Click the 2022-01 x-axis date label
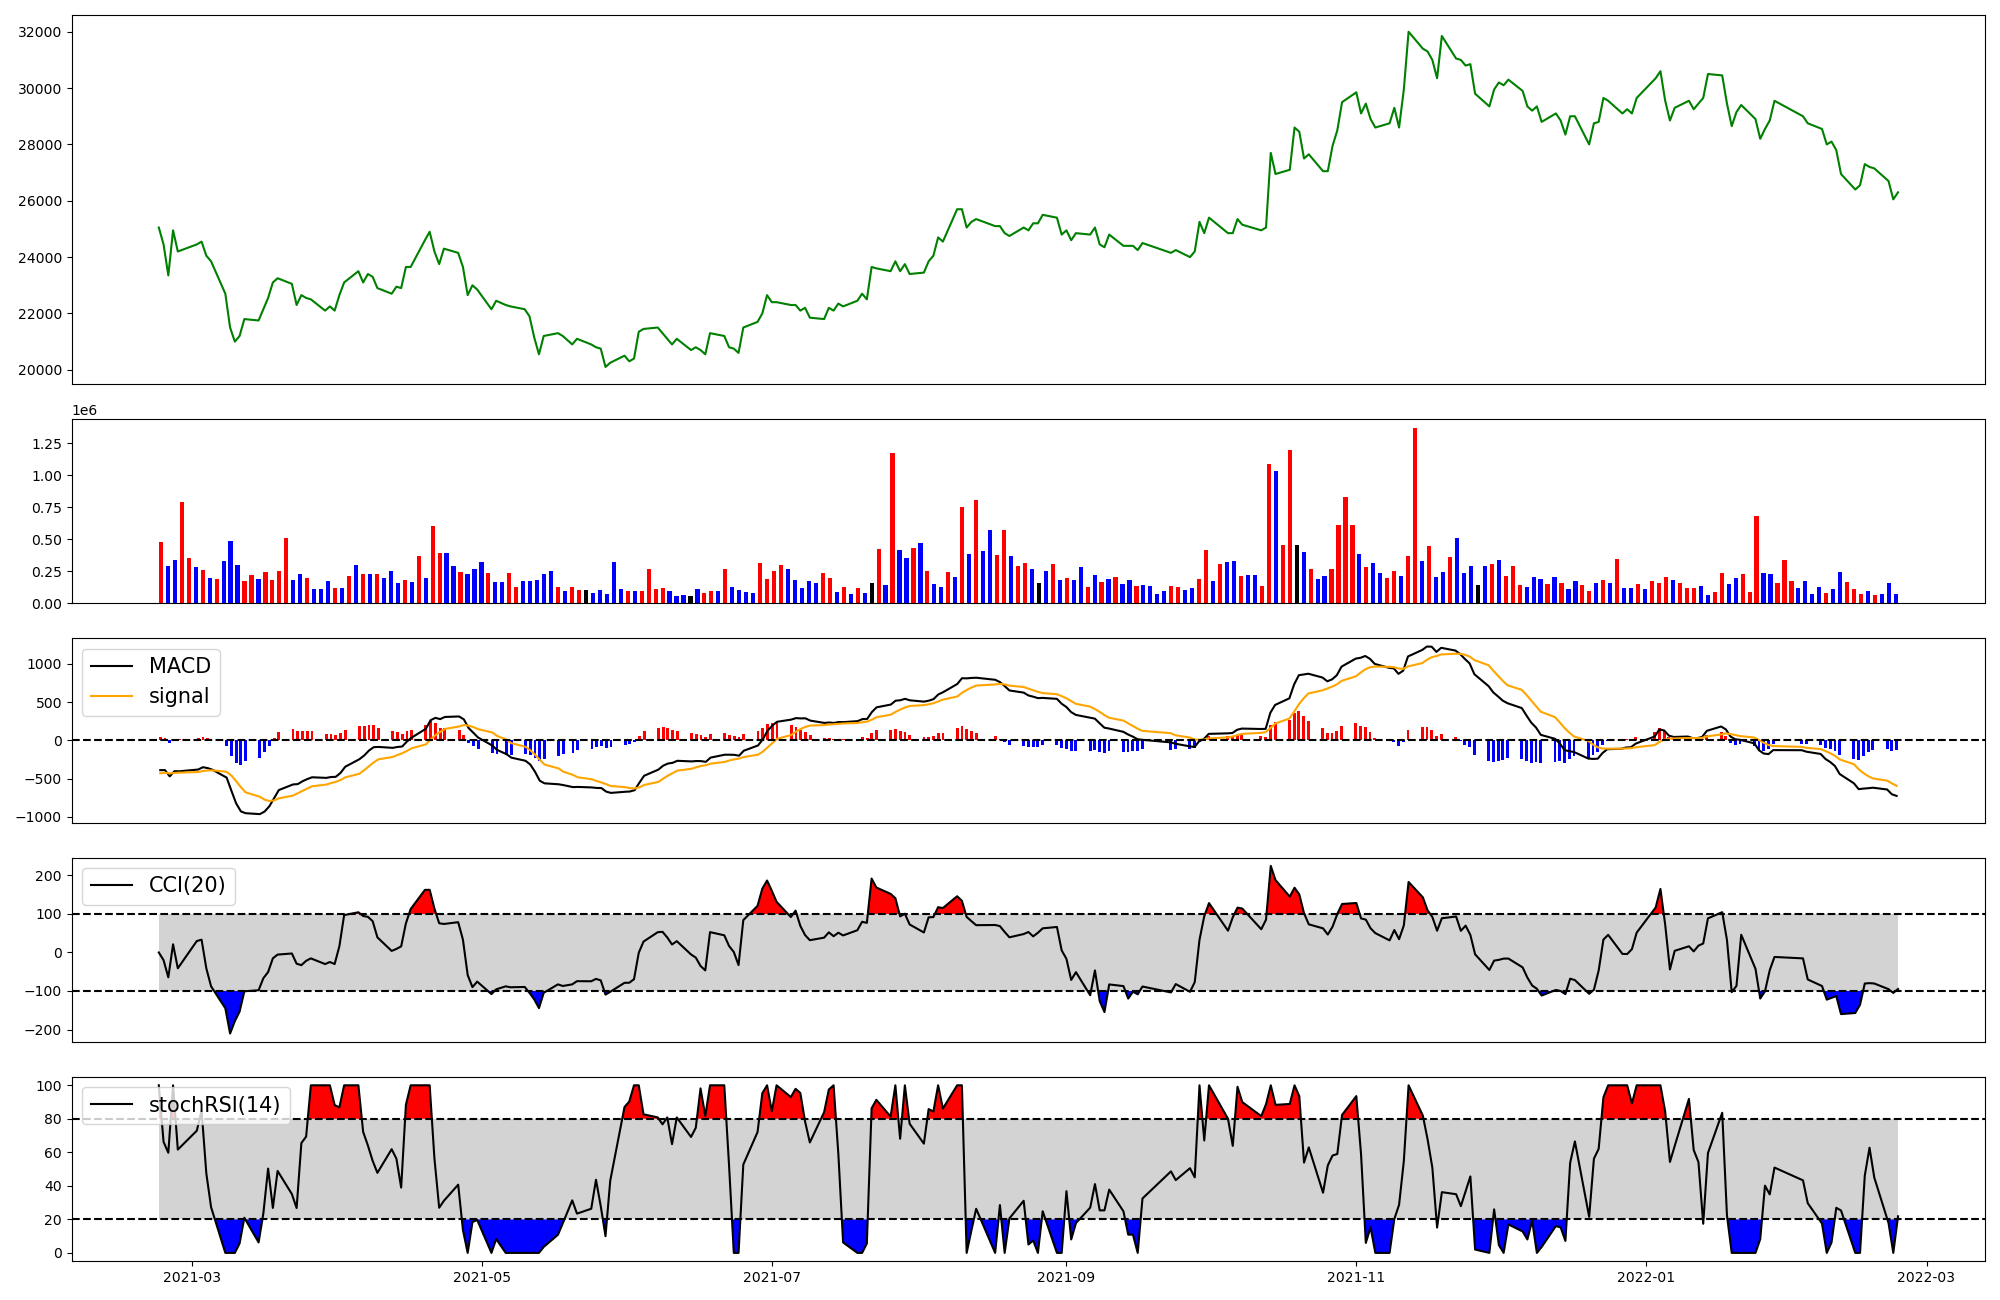 [x=1646, y=1277]
